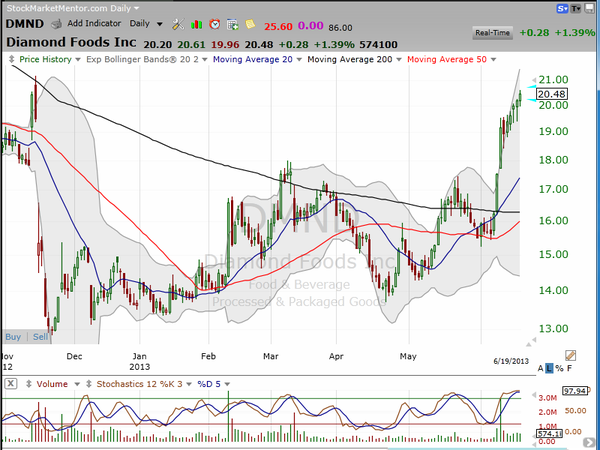The image size is (600, 450).
Task: Click the Stochastics 12 %K 3 label
Action: [x=139, y=384]
